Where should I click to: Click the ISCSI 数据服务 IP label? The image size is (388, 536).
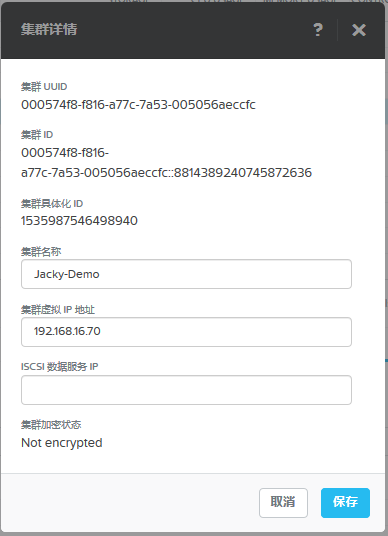[59, 367]
